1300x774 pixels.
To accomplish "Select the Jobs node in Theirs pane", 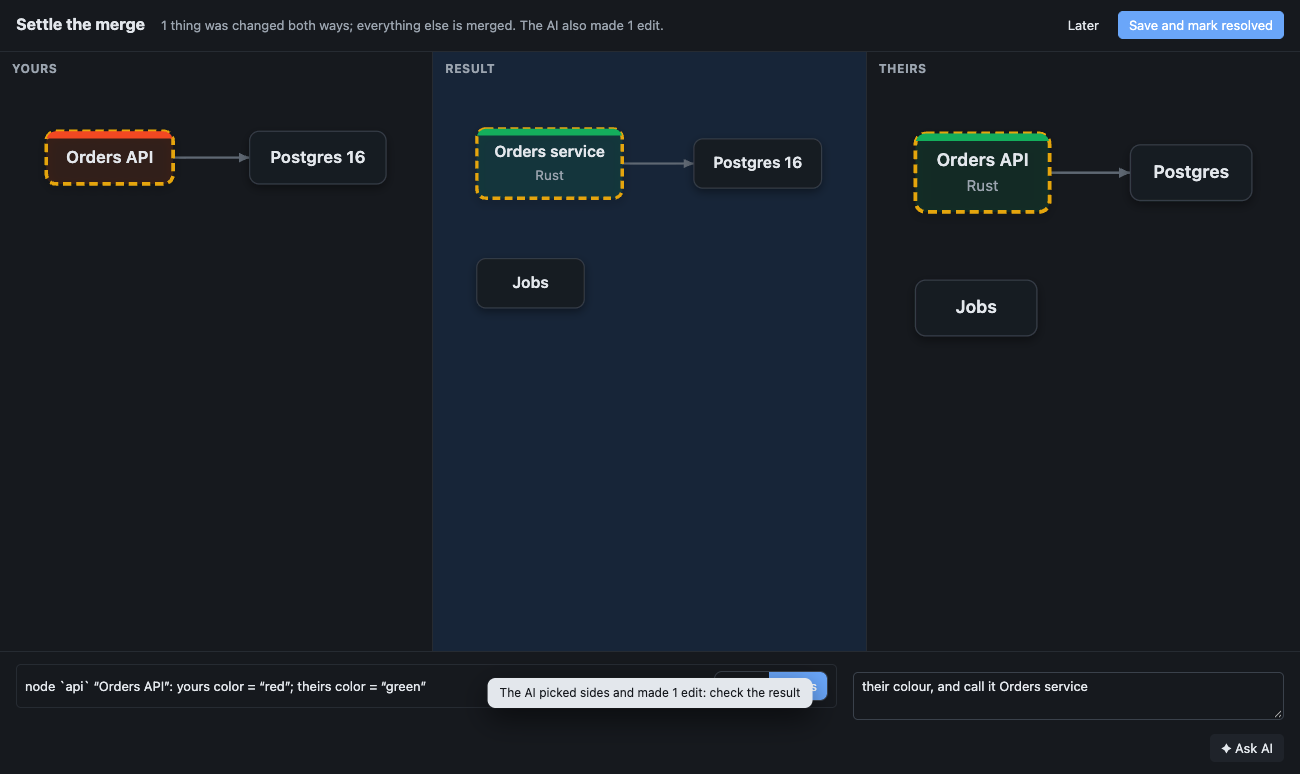I will [976, 307].
